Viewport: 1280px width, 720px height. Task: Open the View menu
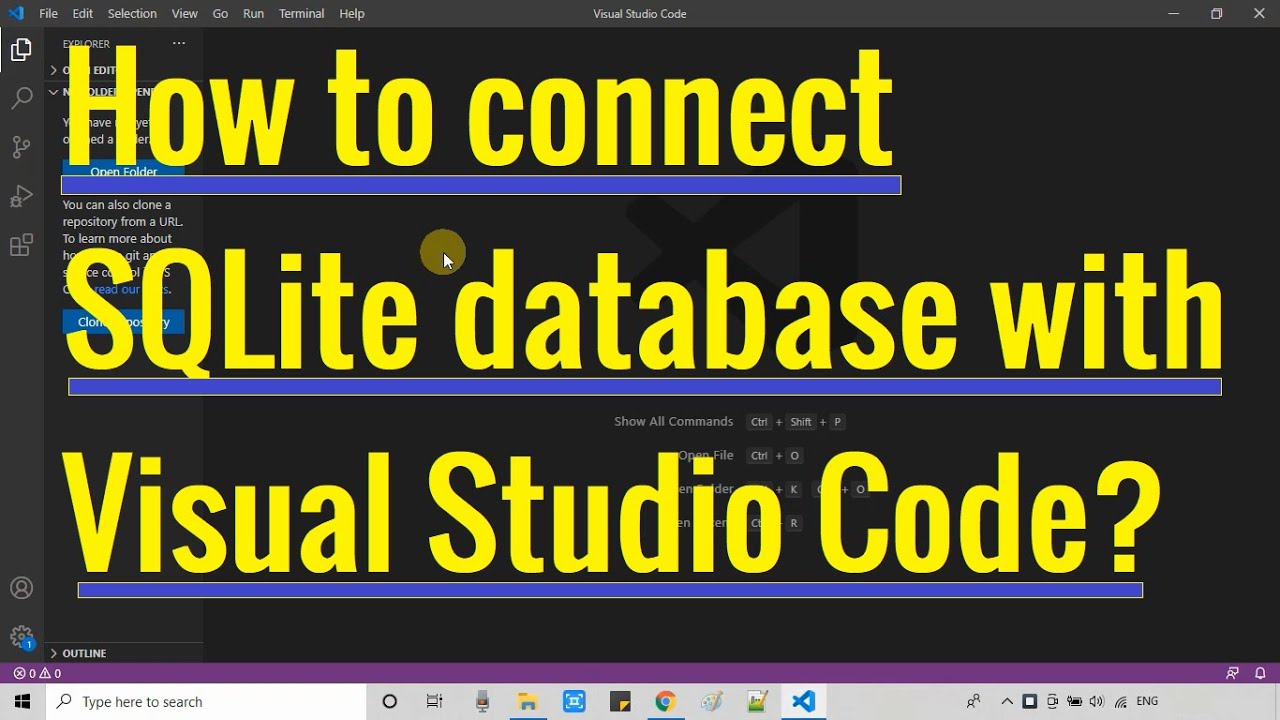(x=184, y=13)
